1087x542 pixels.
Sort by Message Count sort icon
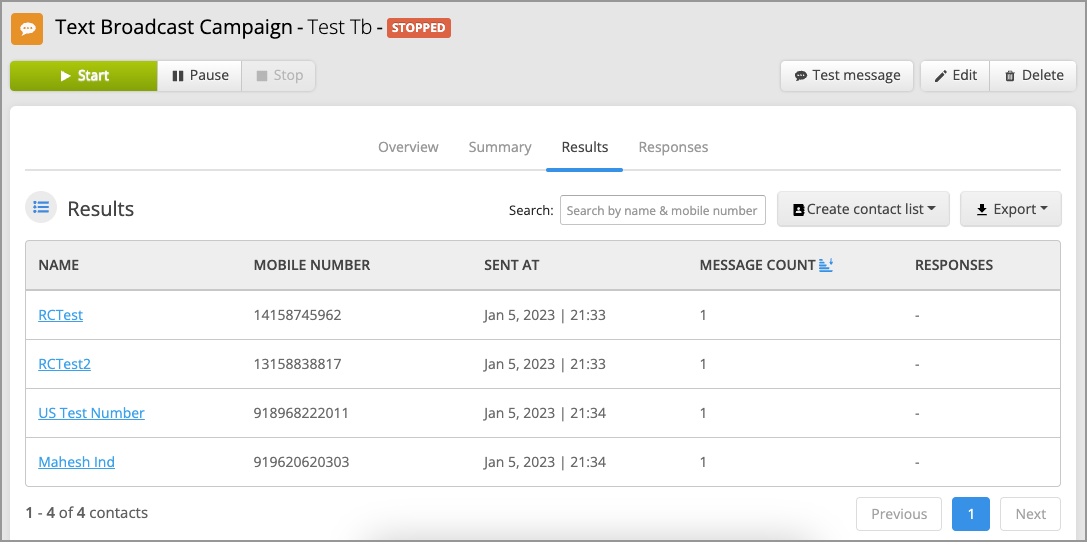click(826, 265)
